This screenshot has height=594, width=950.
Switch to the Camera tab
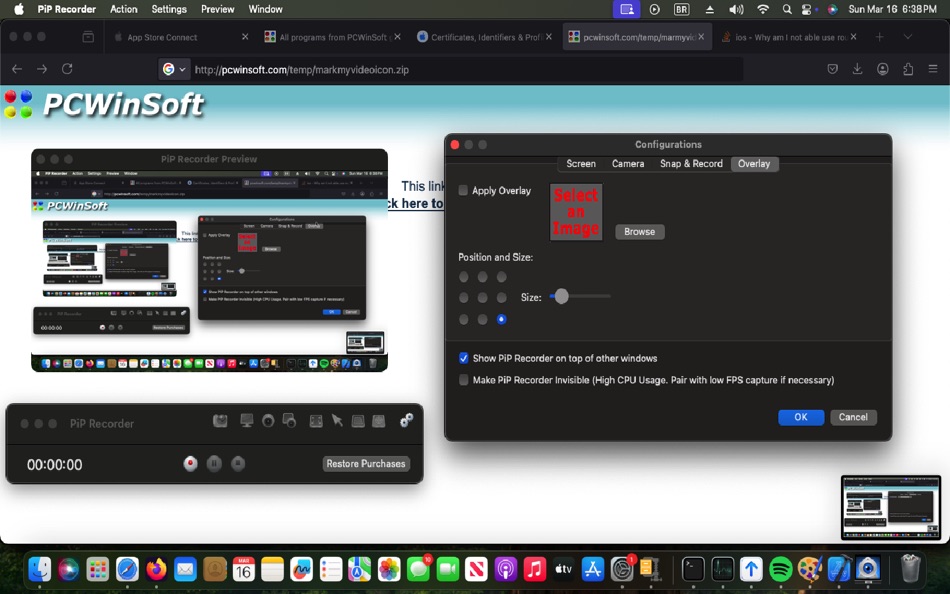pyautogui.click(x=628, y=164)
